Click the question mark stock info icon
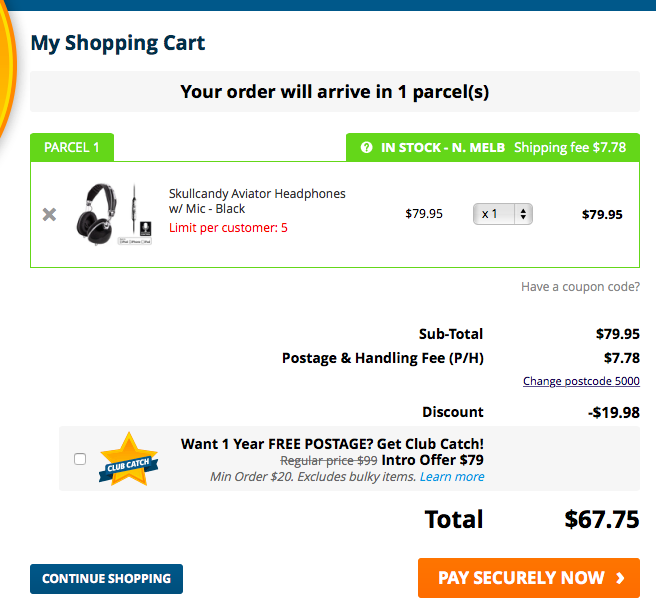Image resolution: width=656 pixels, height=616 pixels. [x=367, y=148]
